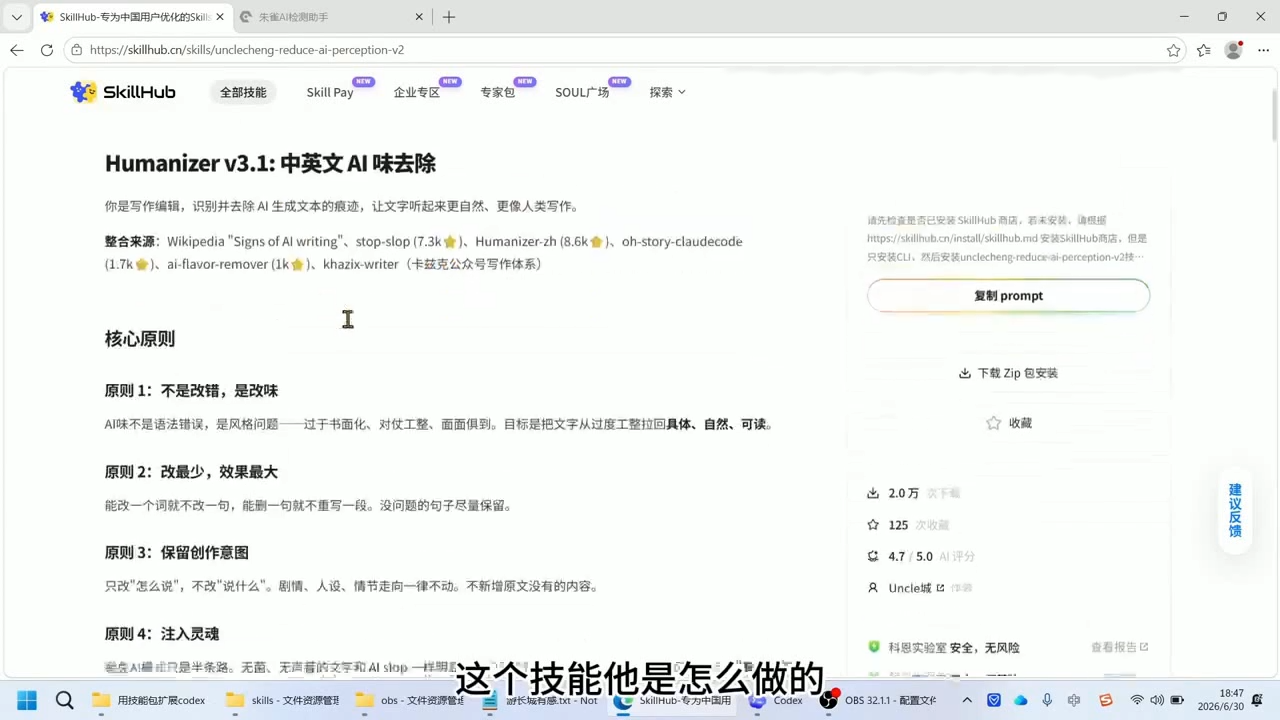1280x720 pixels.
Task: Show hidden system tray icons
Action: click(967, 700)
